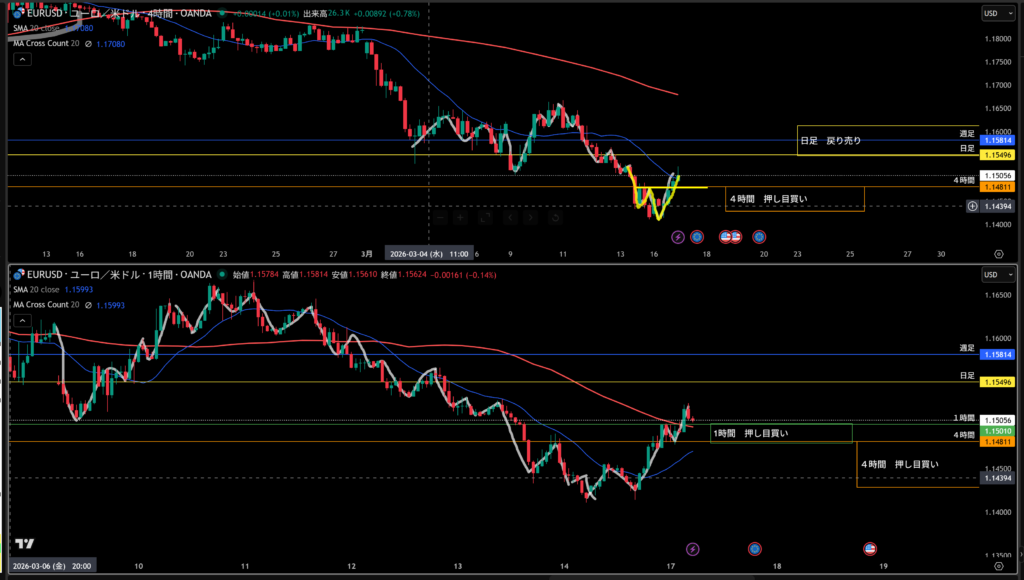Select the SMA 20 close indicator in lower chart
Screen dimensions: 1024x580
(x=40, y=290)
